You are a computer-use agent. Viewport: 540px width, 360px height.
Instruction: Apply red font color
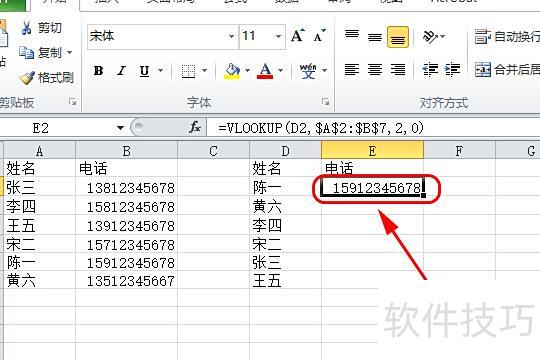pos(265,71)
